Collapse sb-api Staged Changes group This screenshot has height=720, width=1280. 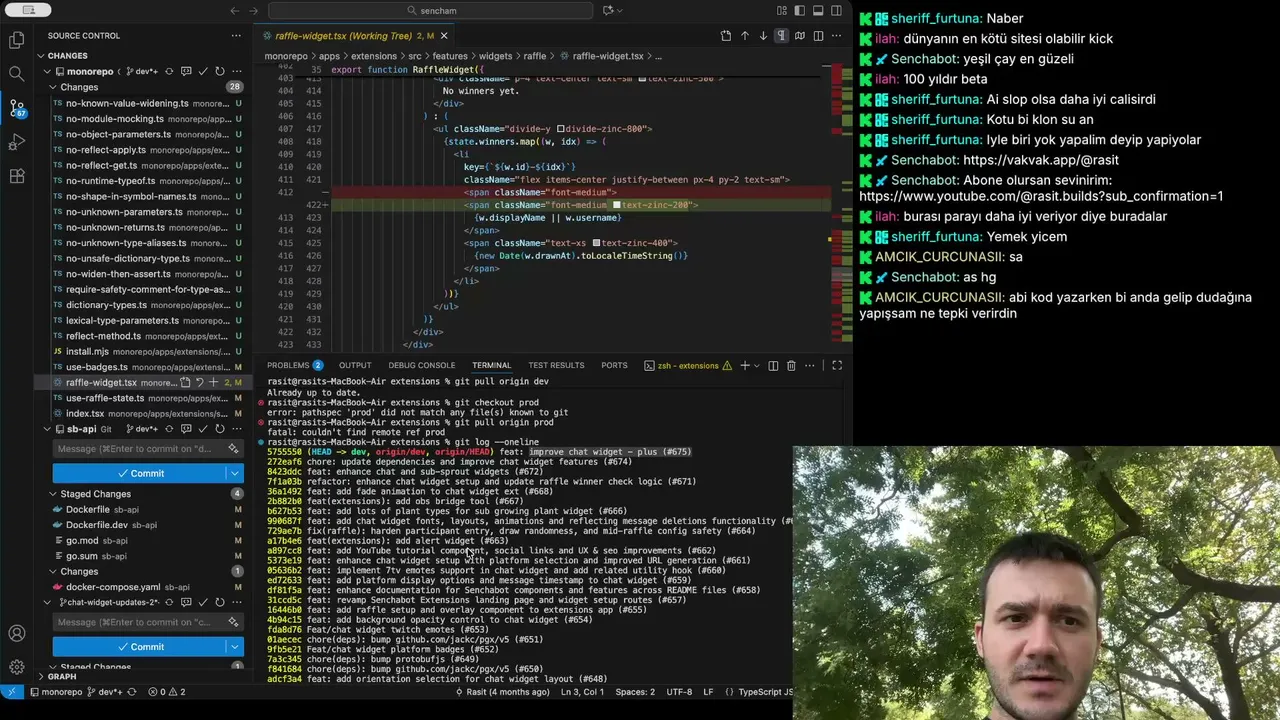pyautogui.click(x=53, y=494)
